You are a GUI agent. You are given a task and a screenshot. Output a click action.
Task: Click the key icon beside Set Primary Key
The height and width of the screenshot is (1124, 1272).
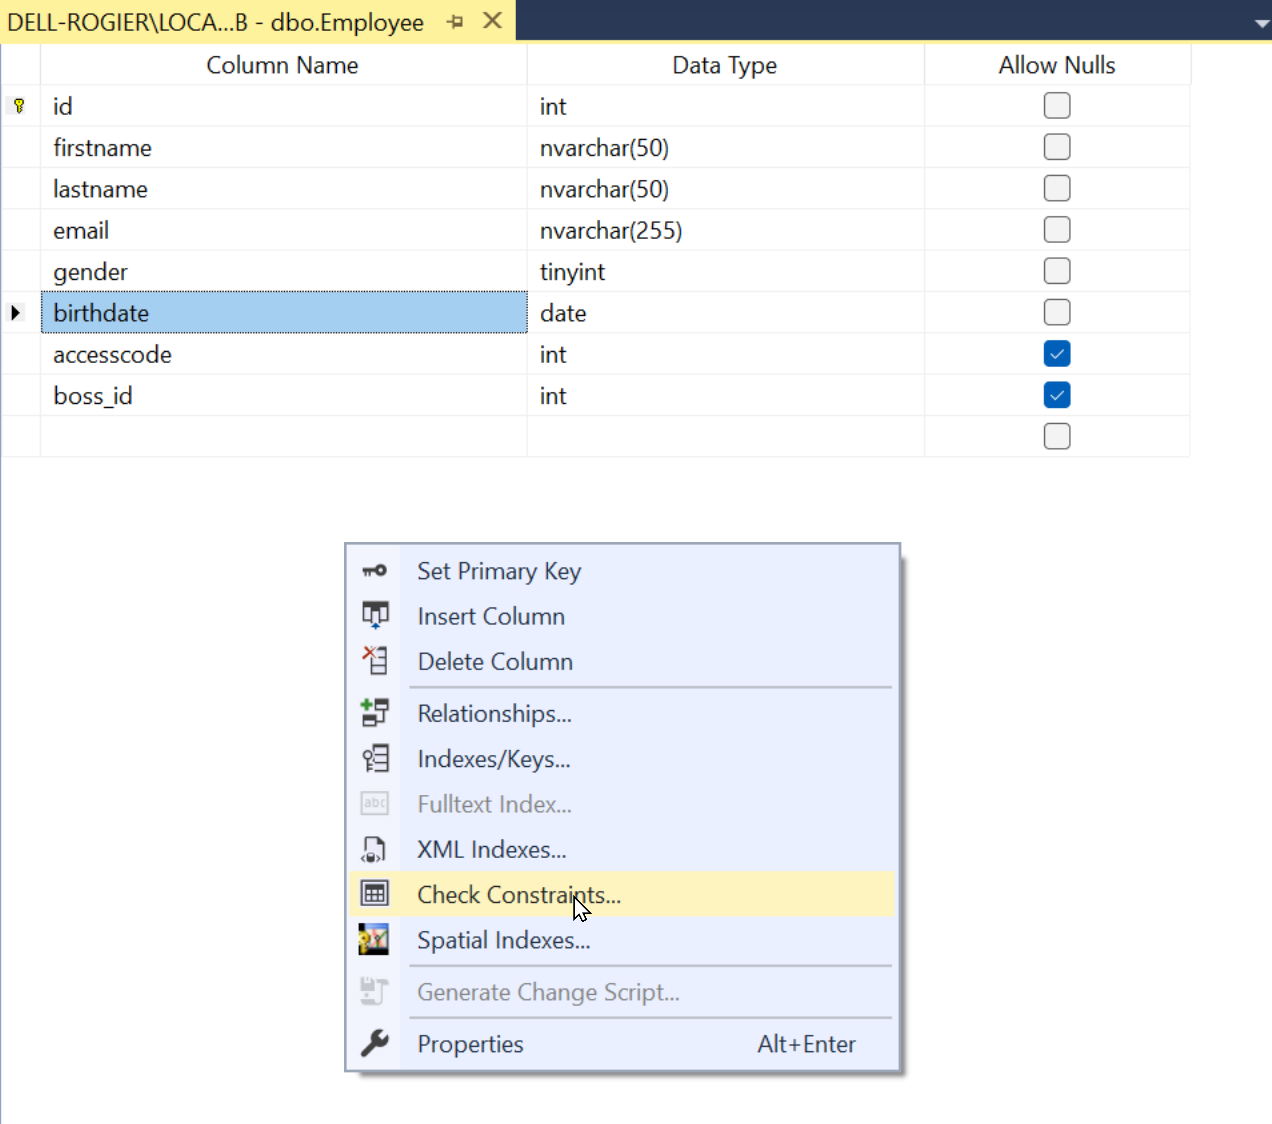(x=375, y=571)
